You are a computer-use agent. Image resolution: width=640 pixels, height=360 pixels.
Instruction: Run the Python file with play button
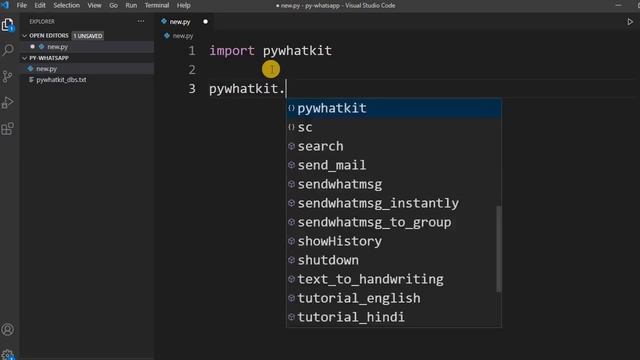(x=630, y=22)
